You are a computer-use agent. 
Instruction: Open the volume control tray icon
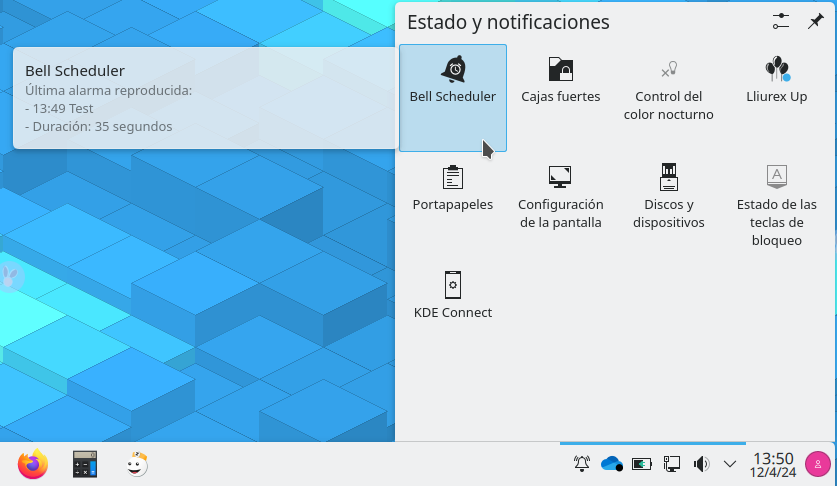701,464
